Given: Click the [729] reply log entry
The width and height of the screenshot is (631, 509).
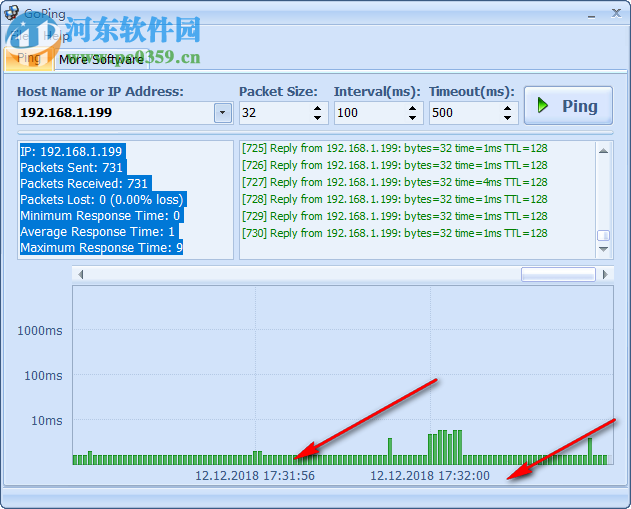Looking at the screenshot, I should coord(394,216).
